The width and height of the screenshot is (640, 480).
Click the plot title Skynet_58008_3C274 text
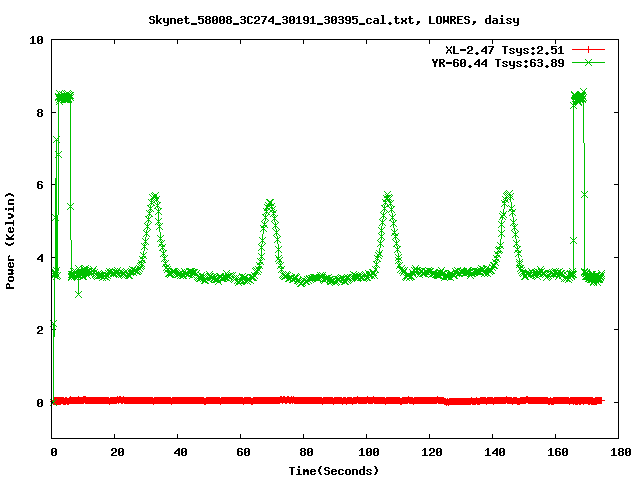click(x=333, y=20)
